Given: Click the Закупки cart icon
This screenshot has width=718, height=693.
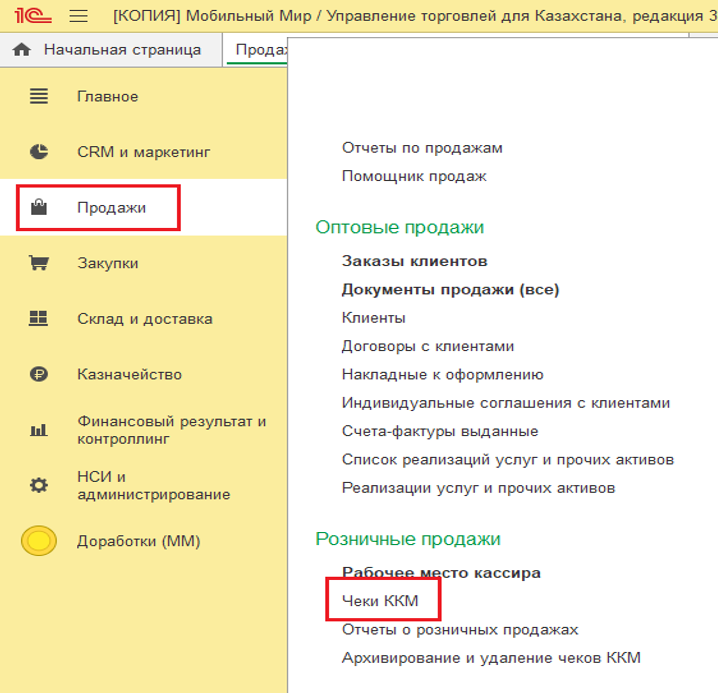Looking at the screenshot, I should pos(39,263).
